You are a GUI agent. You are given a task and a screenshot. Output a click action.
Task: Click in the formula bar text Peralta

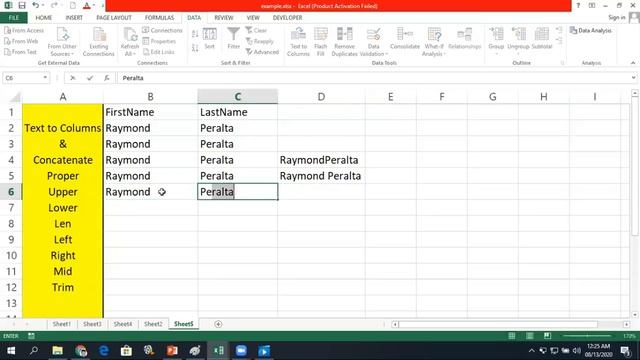click(133, 78)
